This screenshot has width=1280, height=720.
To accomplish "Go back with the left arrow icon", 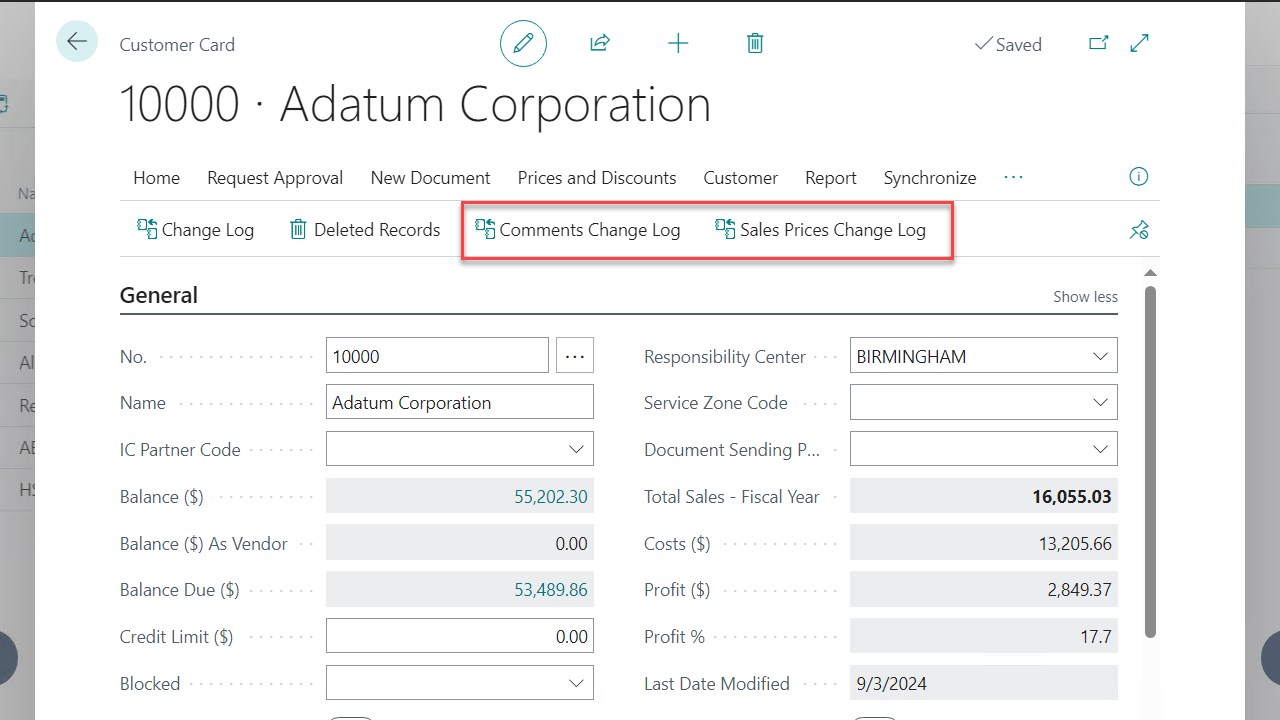I will click(77, 41).
